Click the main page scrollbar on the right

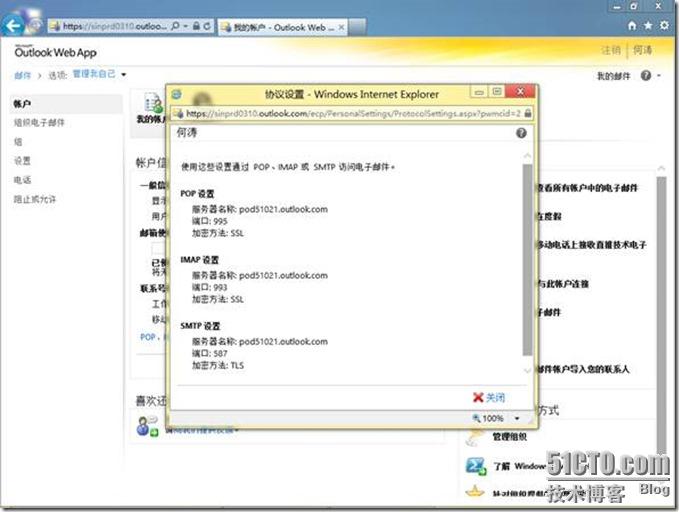coord(661,316)
